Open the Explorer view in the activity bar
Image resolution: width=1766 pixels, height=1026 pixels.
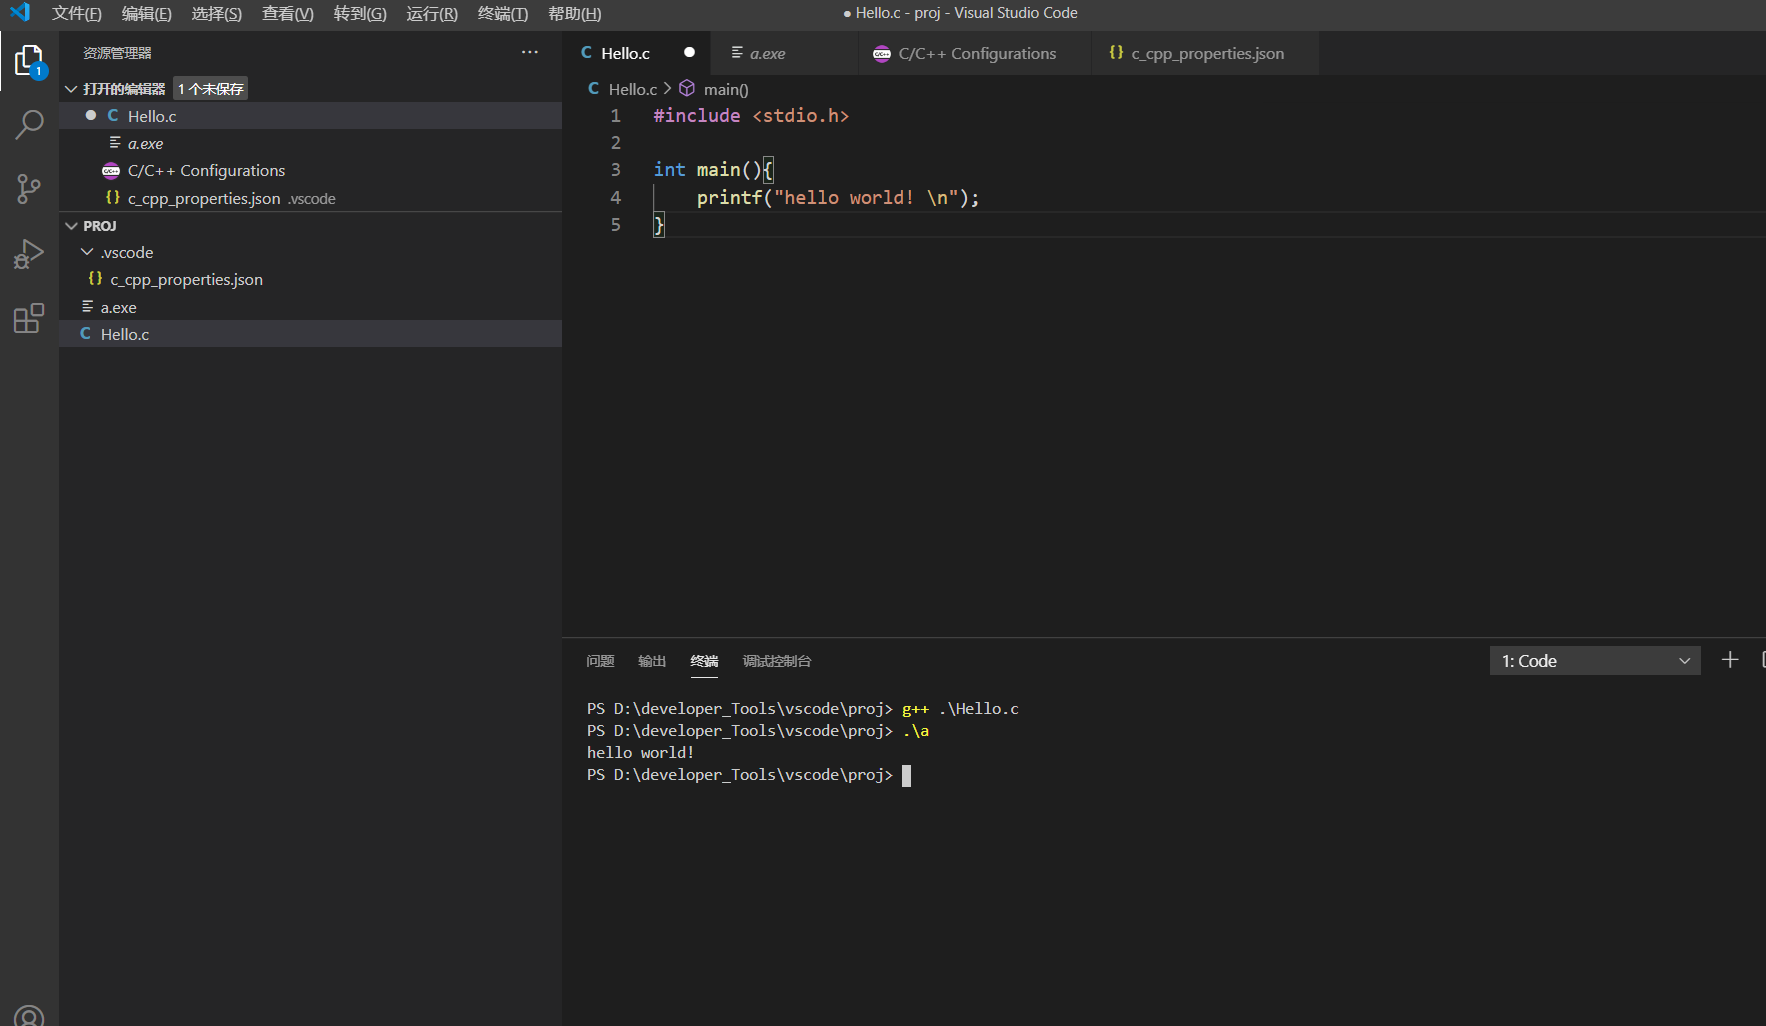tap(29, 62)
